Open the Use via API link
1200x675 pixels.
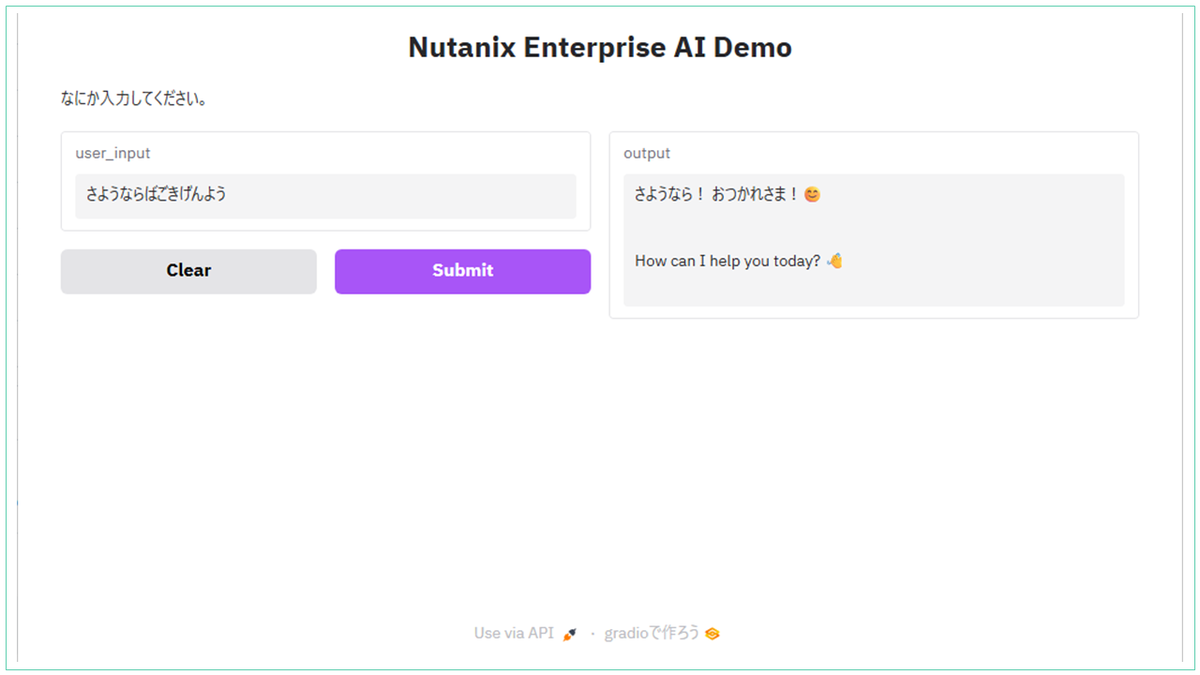[525, 633]
